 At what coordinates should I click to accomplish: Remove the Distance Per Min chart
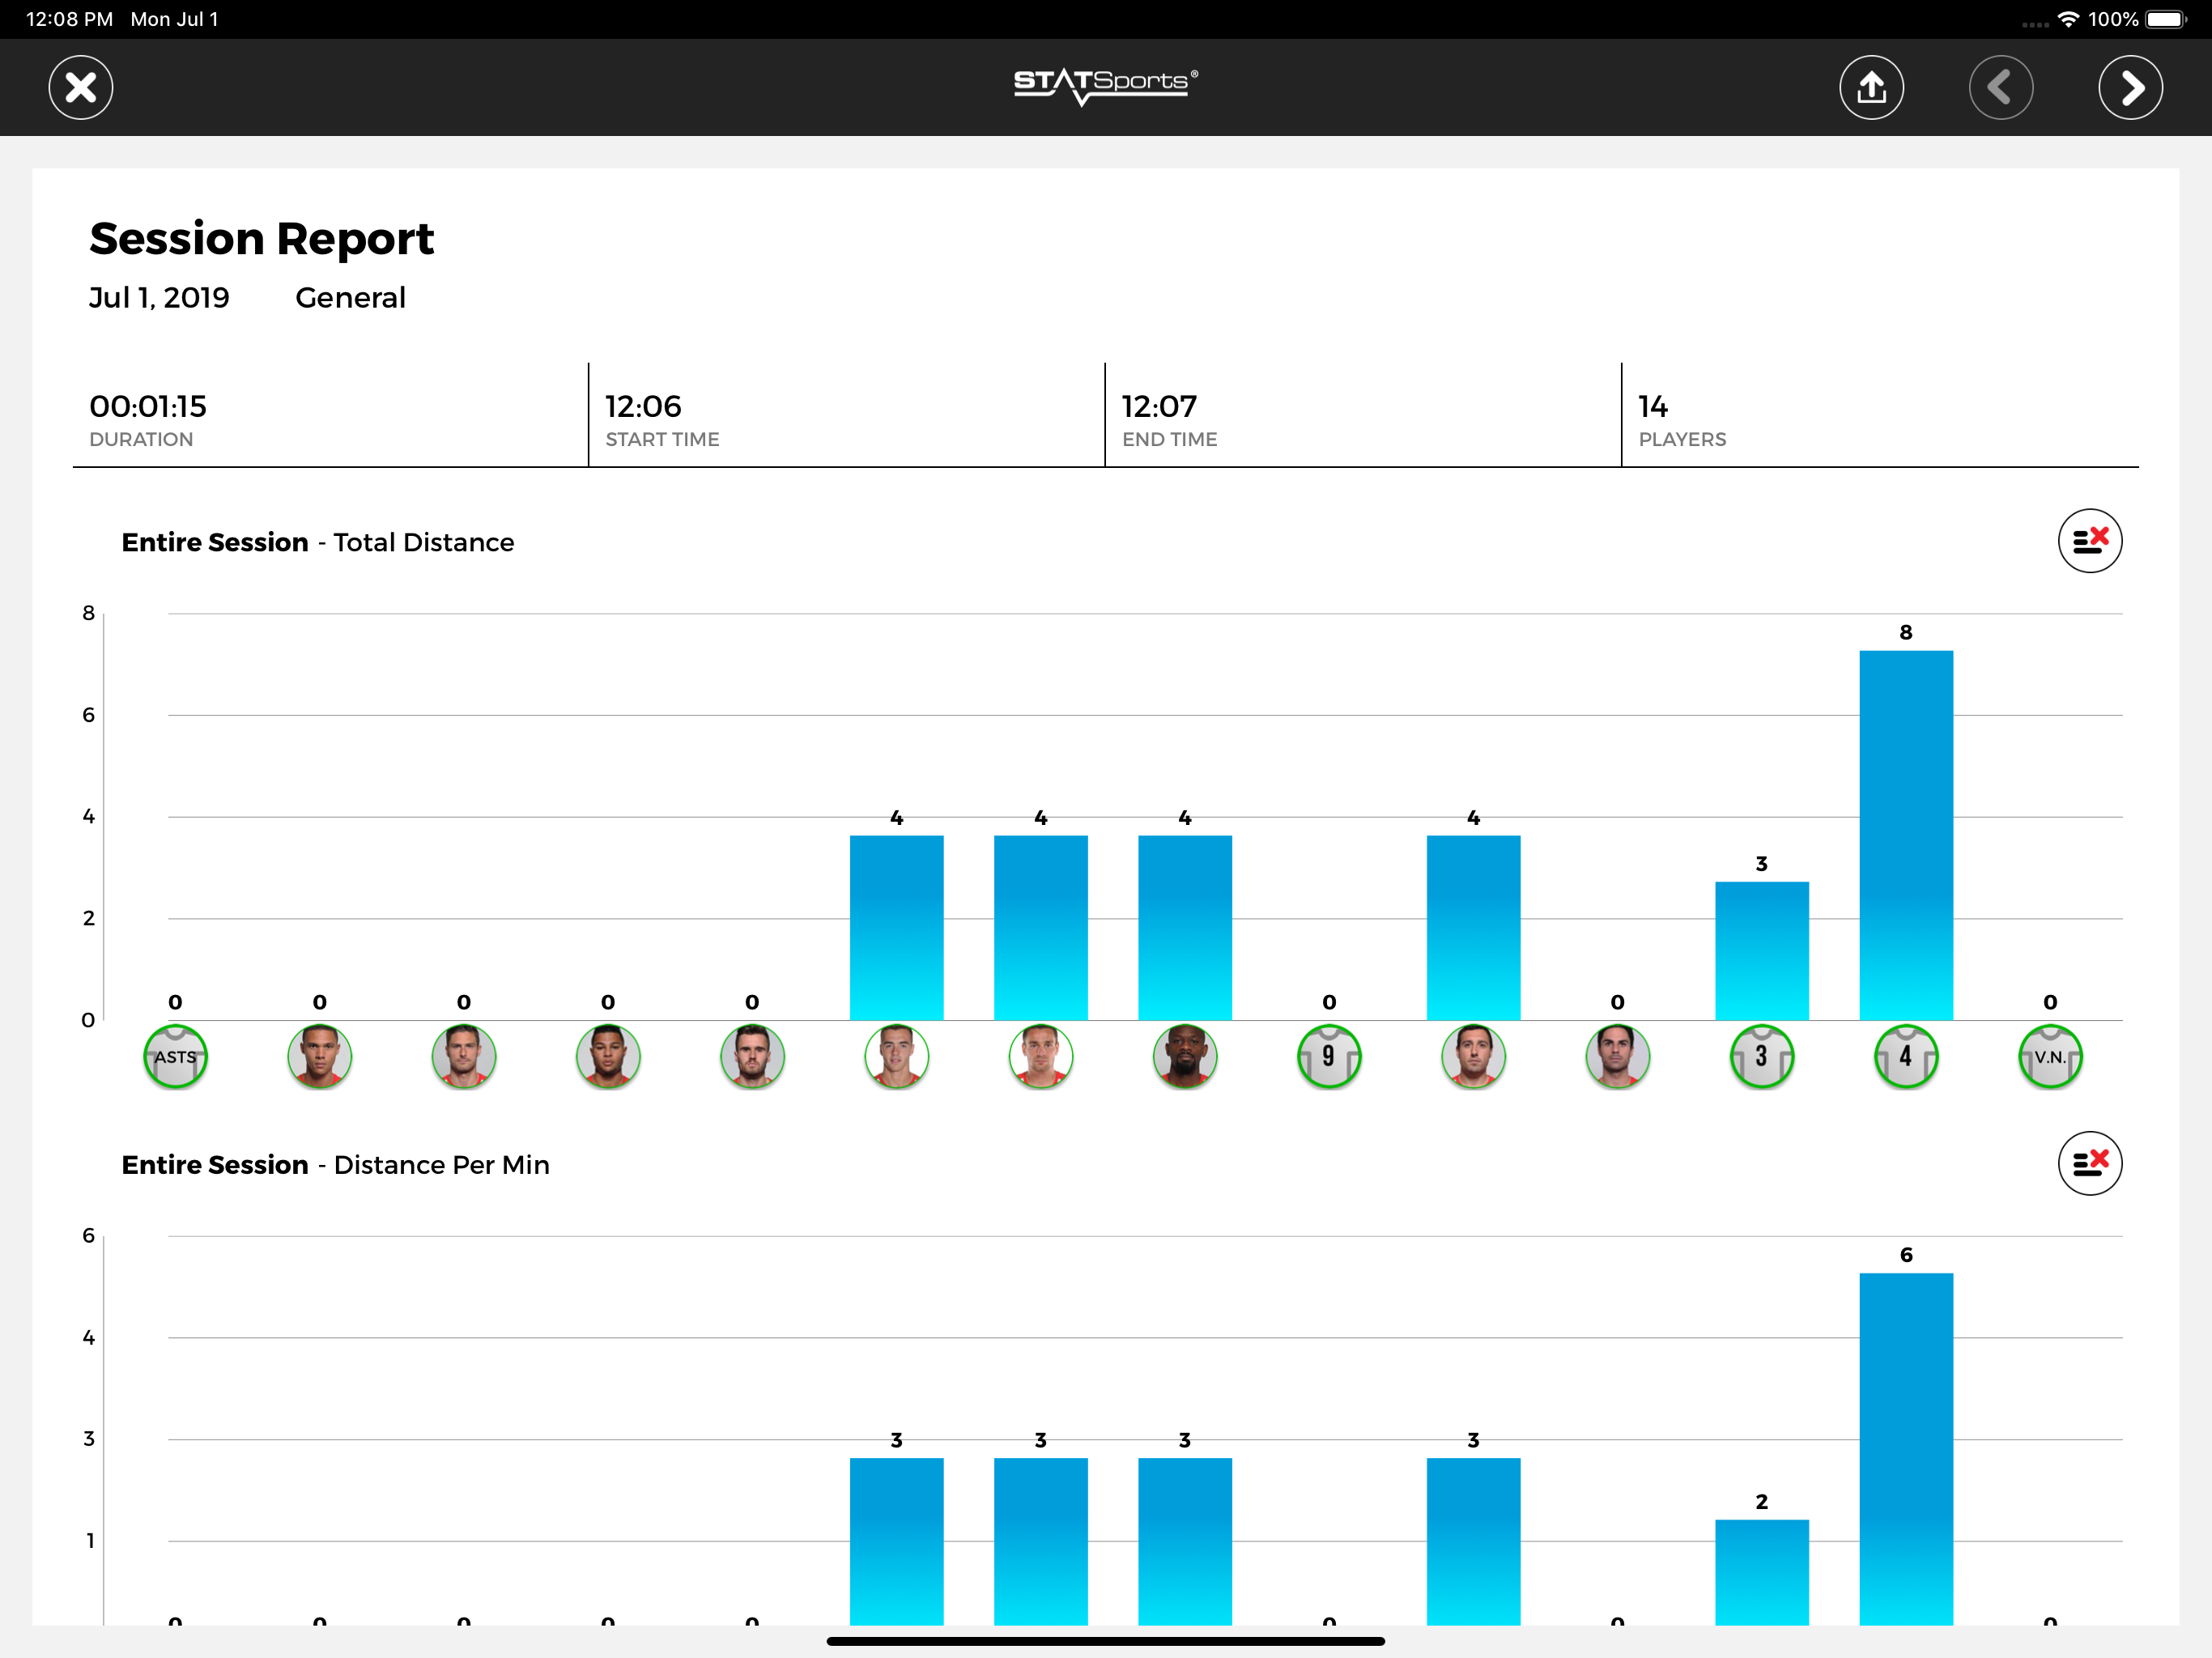(2089, 1163)
